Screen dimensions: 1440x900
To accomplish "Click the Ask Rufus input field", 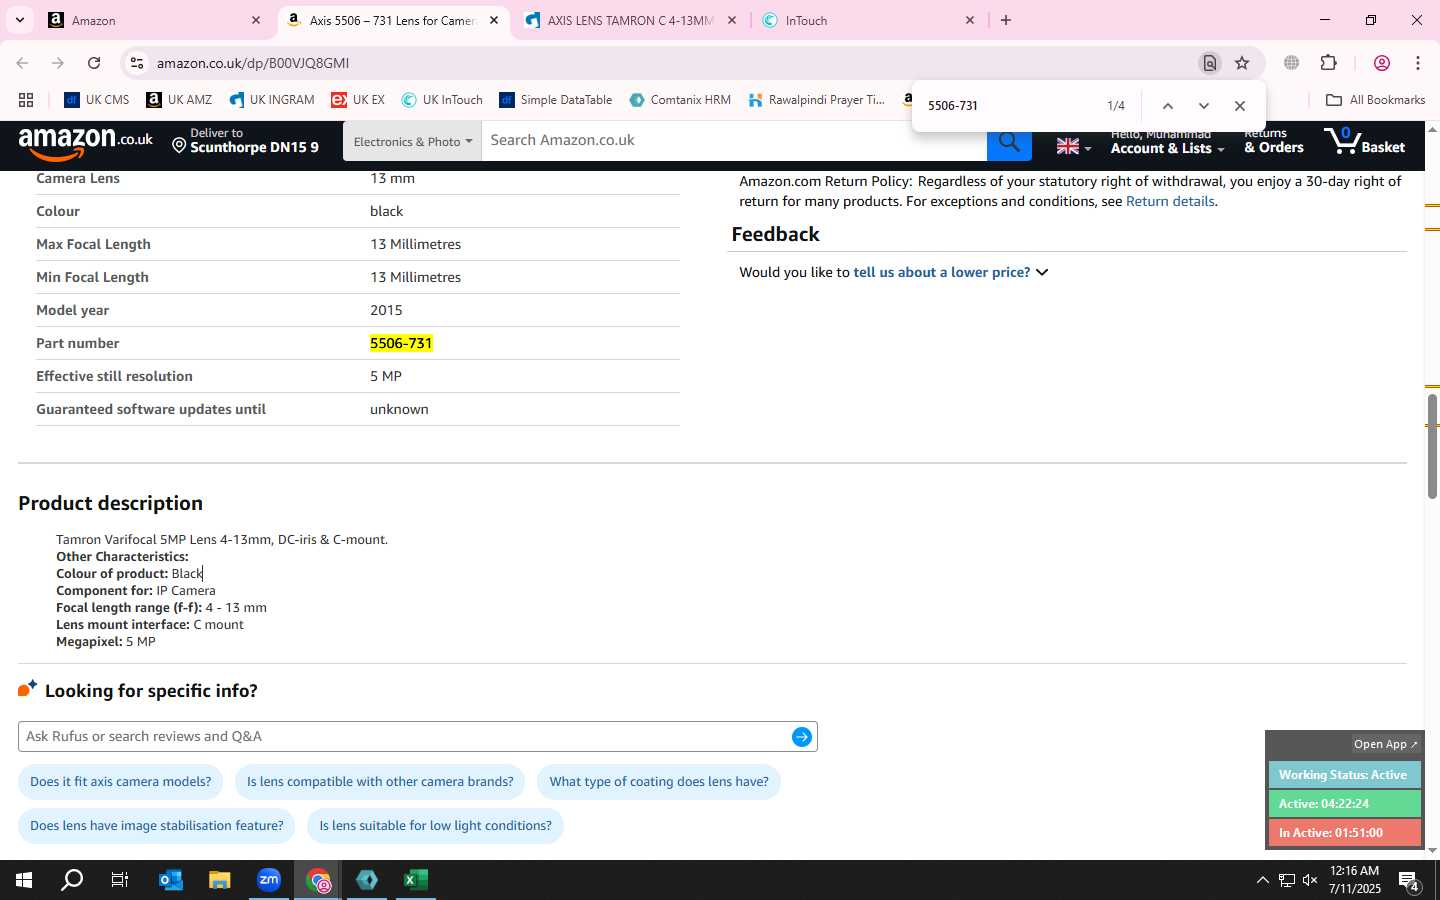I will [x=404, y=737].
